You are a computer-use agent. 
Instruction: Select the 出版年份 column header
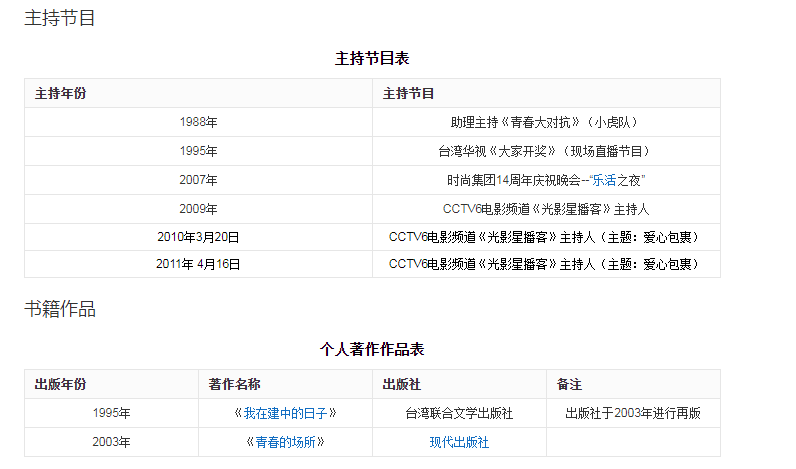point(61,384)
